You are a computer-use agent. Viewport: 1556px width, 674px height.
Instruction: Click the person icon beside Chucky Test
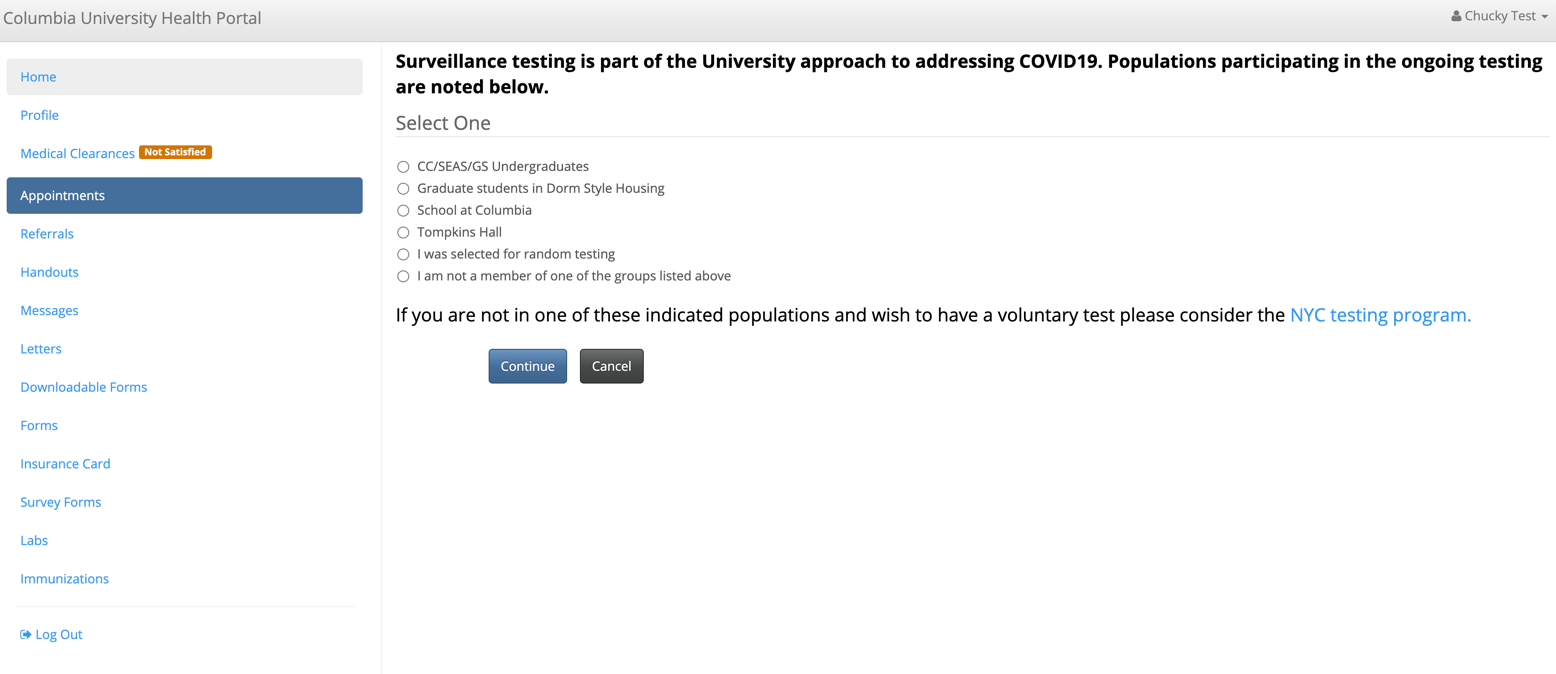(x=1455, y=15)
